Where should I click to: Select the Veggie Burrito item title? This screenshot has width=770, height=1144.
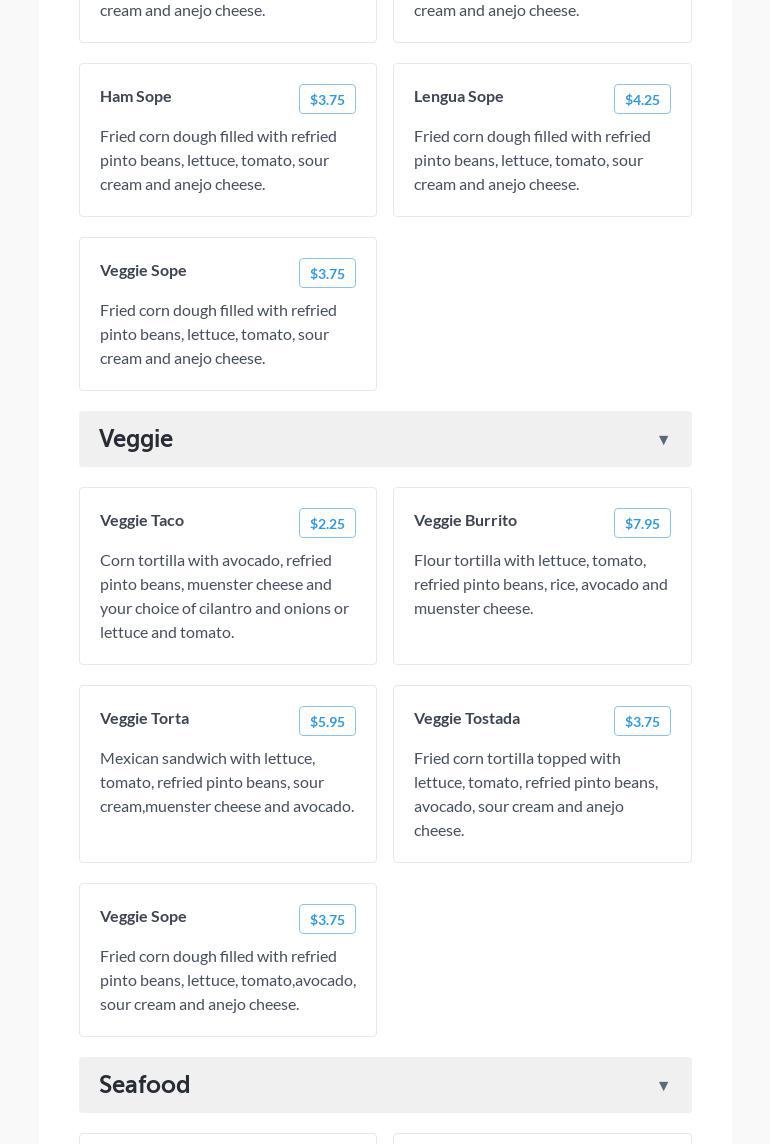(x=466, y=520)
